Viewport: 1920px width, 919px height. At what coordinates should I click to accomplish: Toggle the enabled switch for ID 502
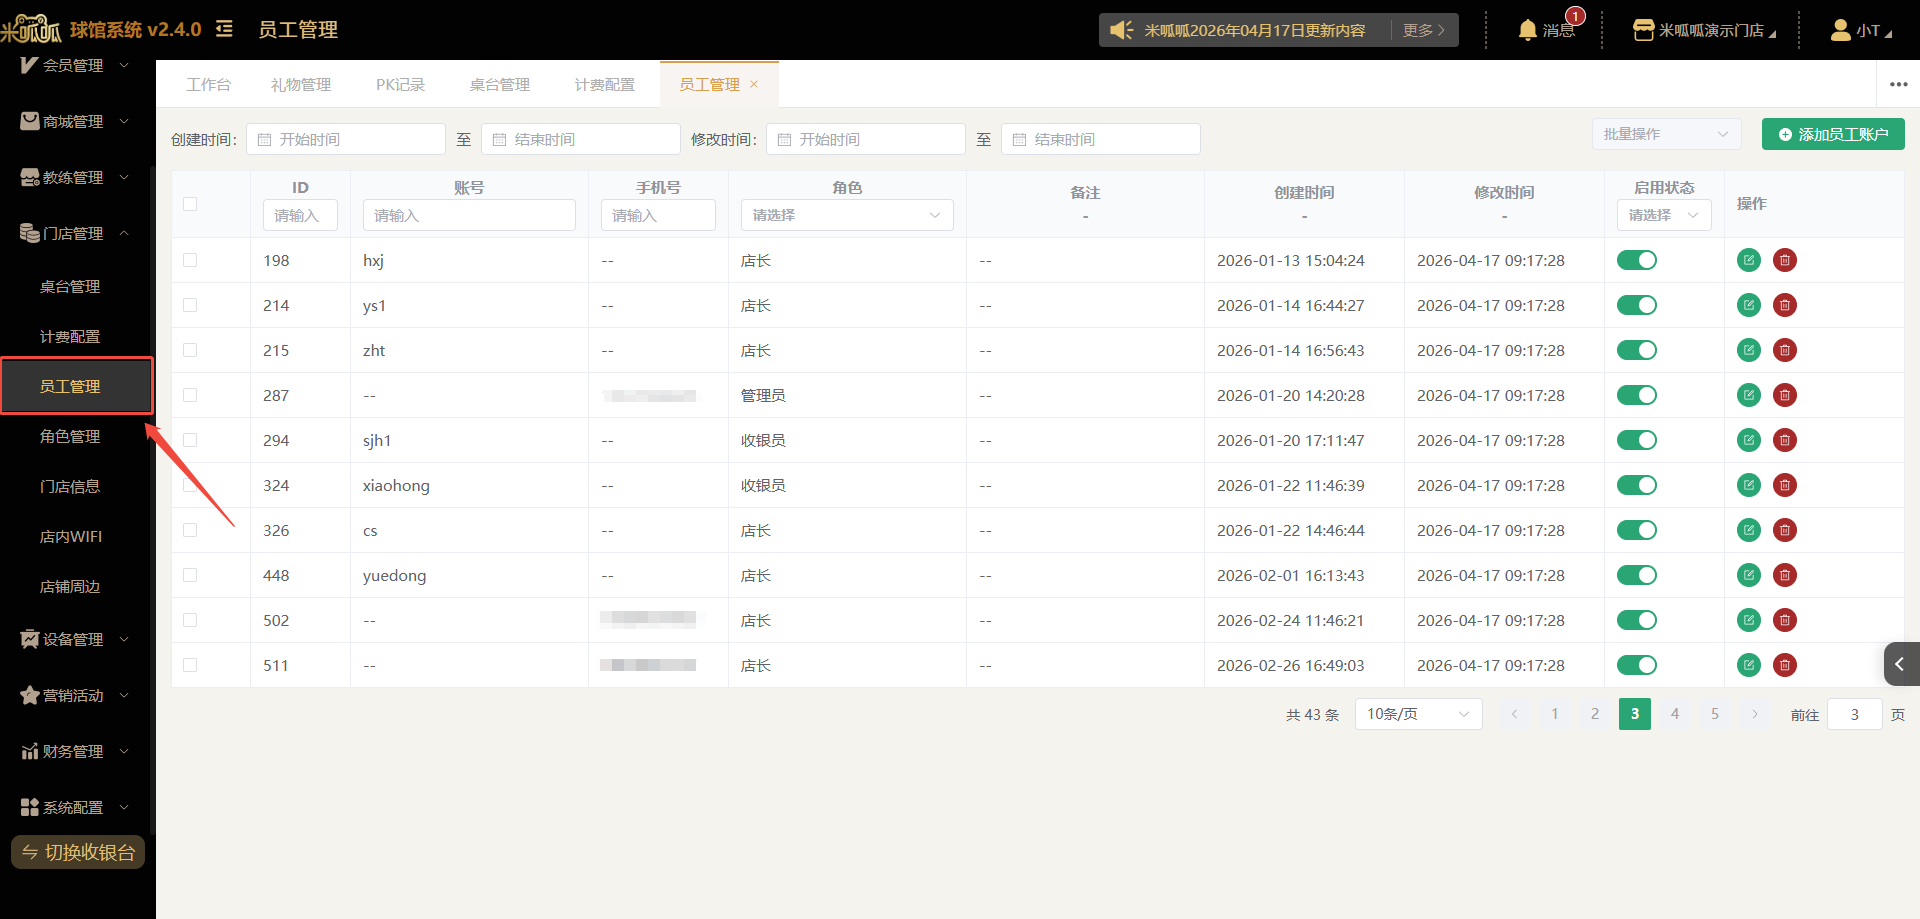[x=1637, y=620]
